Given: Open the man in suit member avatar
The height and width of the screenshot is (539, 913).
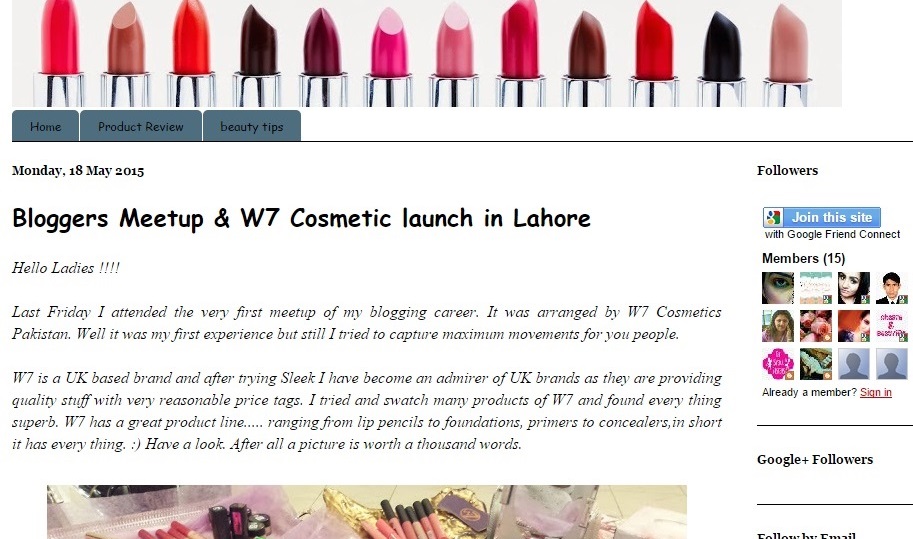Looking at the screenshot, I should tap(891, 288).
